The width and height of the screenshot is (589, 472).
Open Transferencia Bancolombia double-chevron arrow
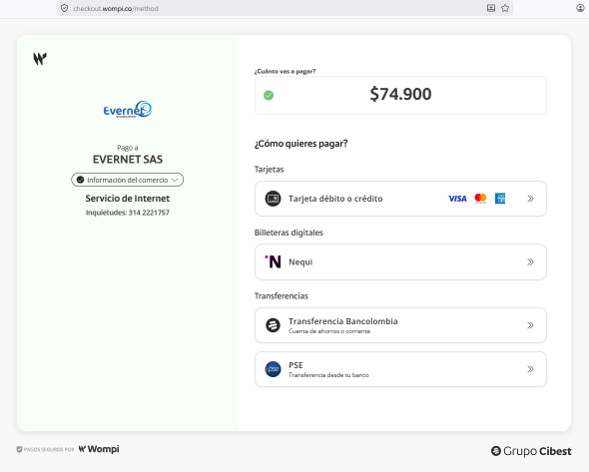[x=530, y=325]
